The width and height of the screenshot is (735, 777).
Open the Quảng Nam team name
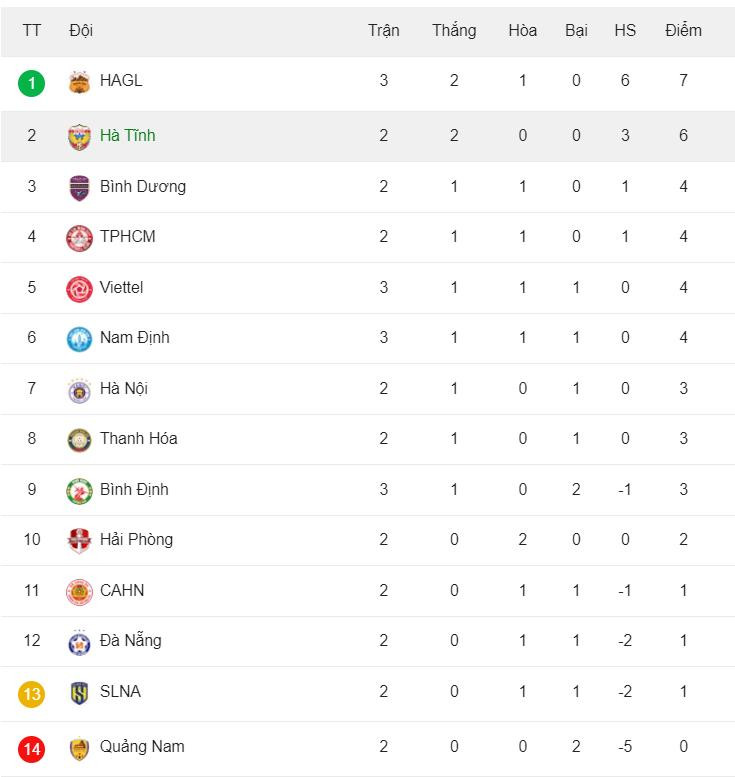tap(142, 746)
